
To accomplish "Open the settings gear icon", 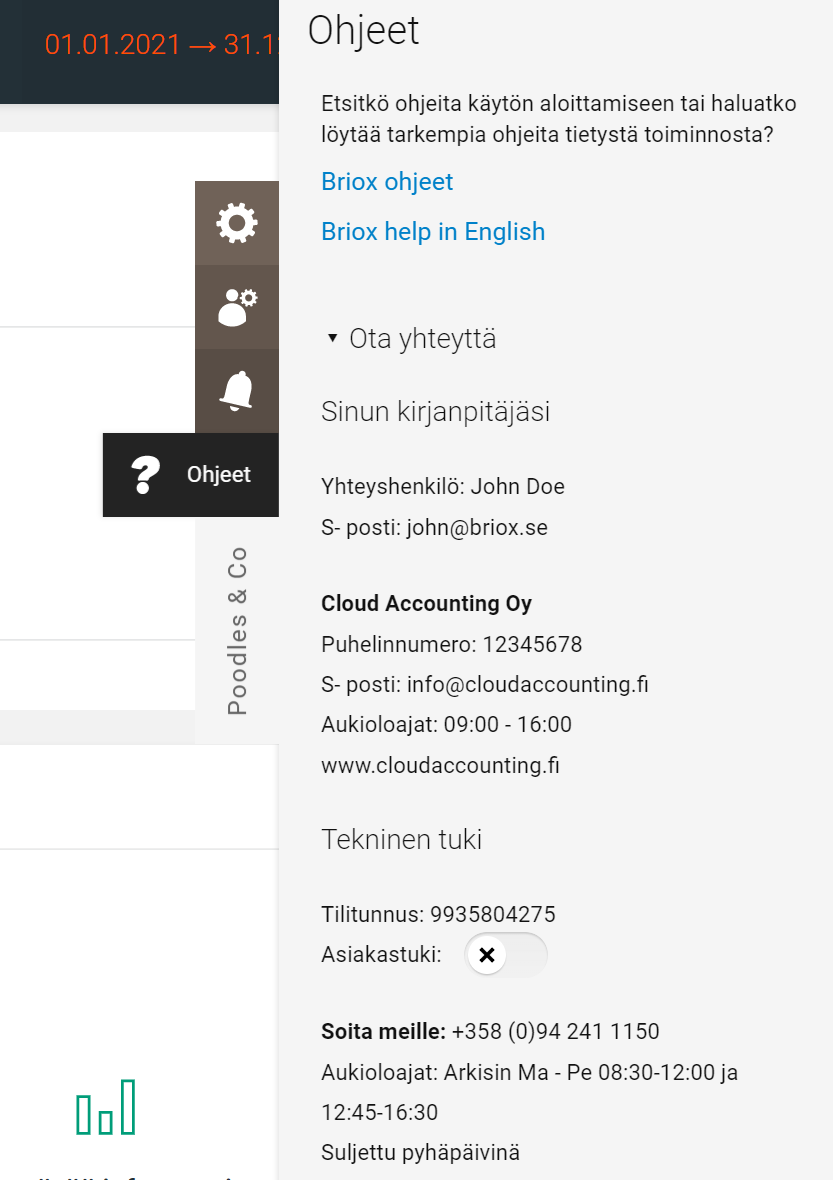I will pyautogui.click(x=237, y=223).
